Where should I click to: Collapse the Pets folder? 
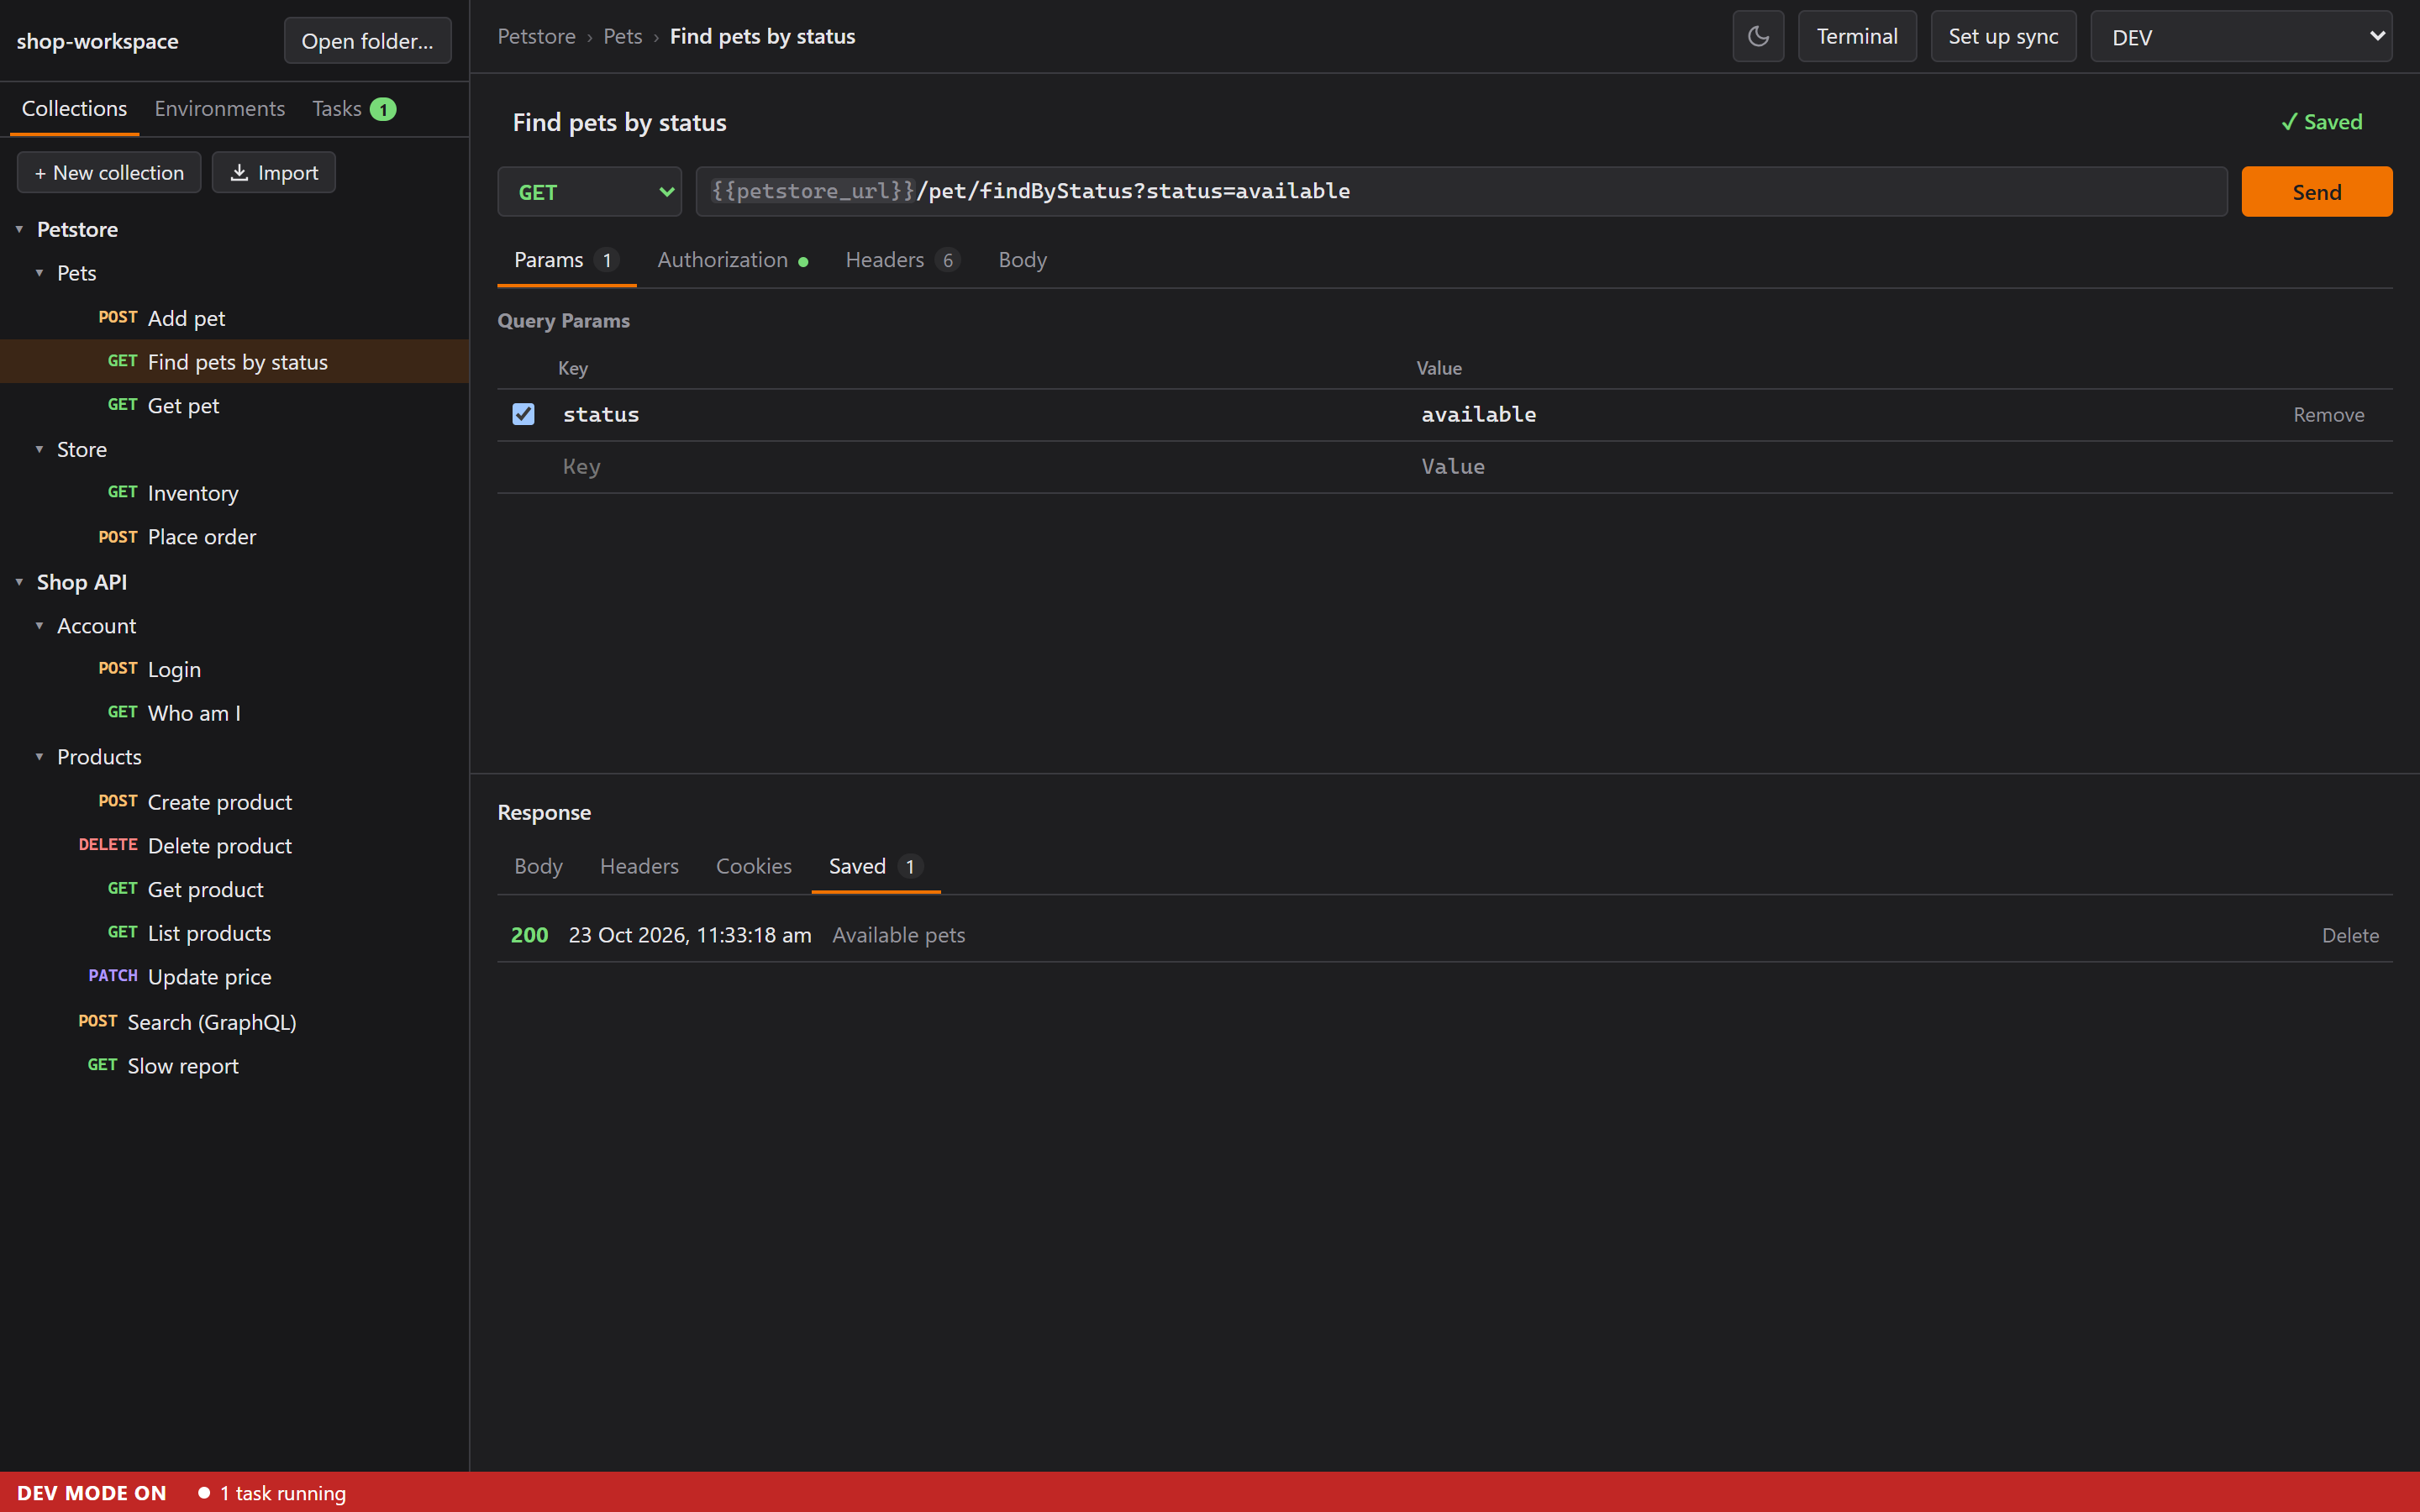[x=39, y=273]
